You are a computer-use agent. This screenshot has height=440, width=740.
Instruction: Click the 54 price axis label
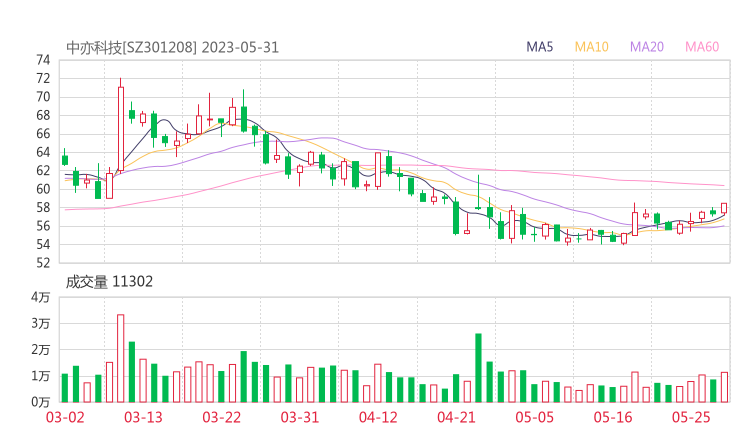coord(43,244)
